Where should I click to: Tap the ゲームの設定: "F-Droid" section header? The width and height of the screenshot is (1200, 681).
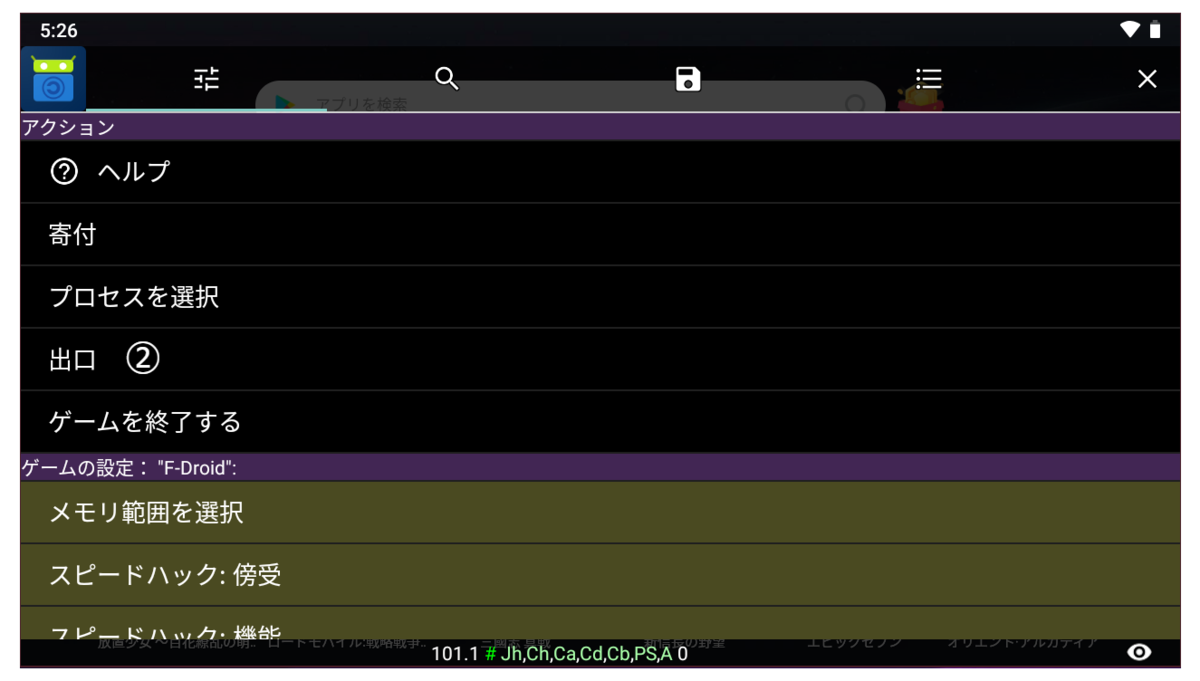pos(600,467)
